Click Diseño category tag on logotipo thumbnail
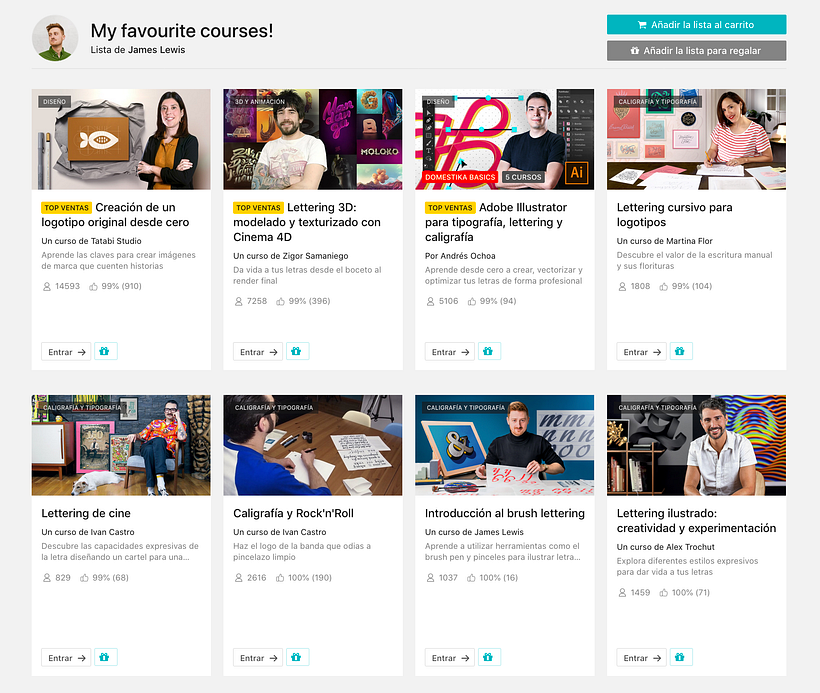This screenshot has width=820, height=693. tap(54, 101)
